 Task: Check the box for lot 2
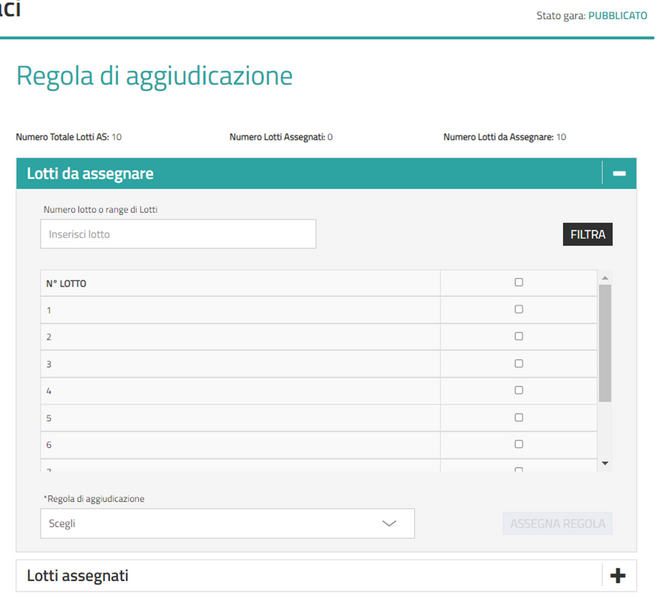coord(518,337)
